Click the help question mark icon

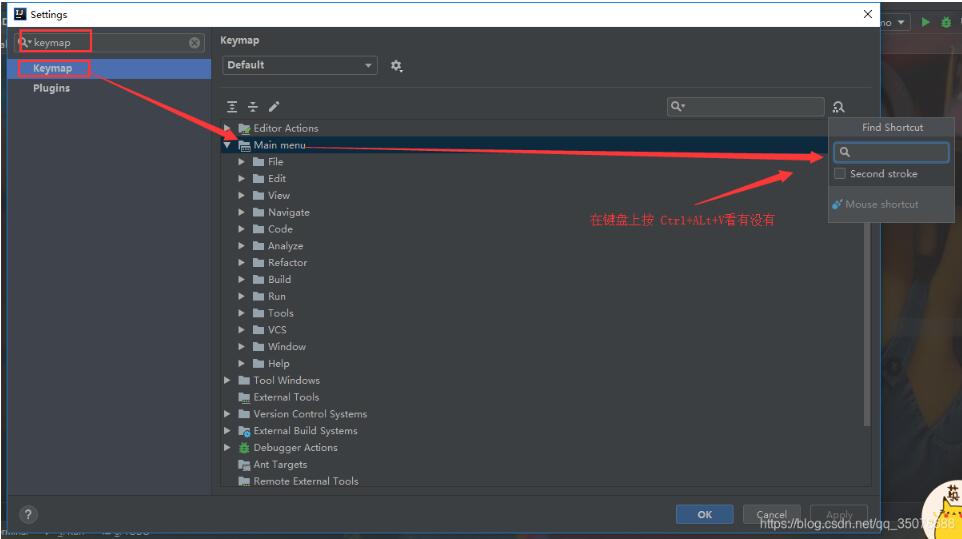[x=28, y=515]
